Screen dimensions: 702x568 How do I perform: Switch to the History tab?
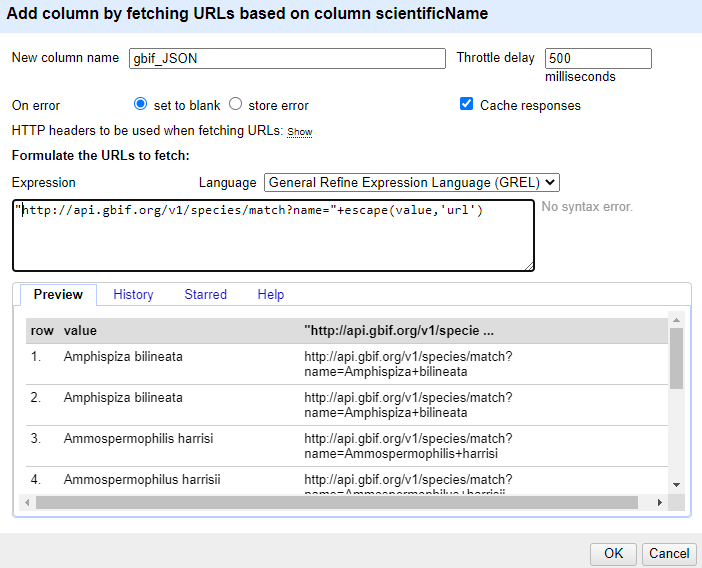click(133, 295)
